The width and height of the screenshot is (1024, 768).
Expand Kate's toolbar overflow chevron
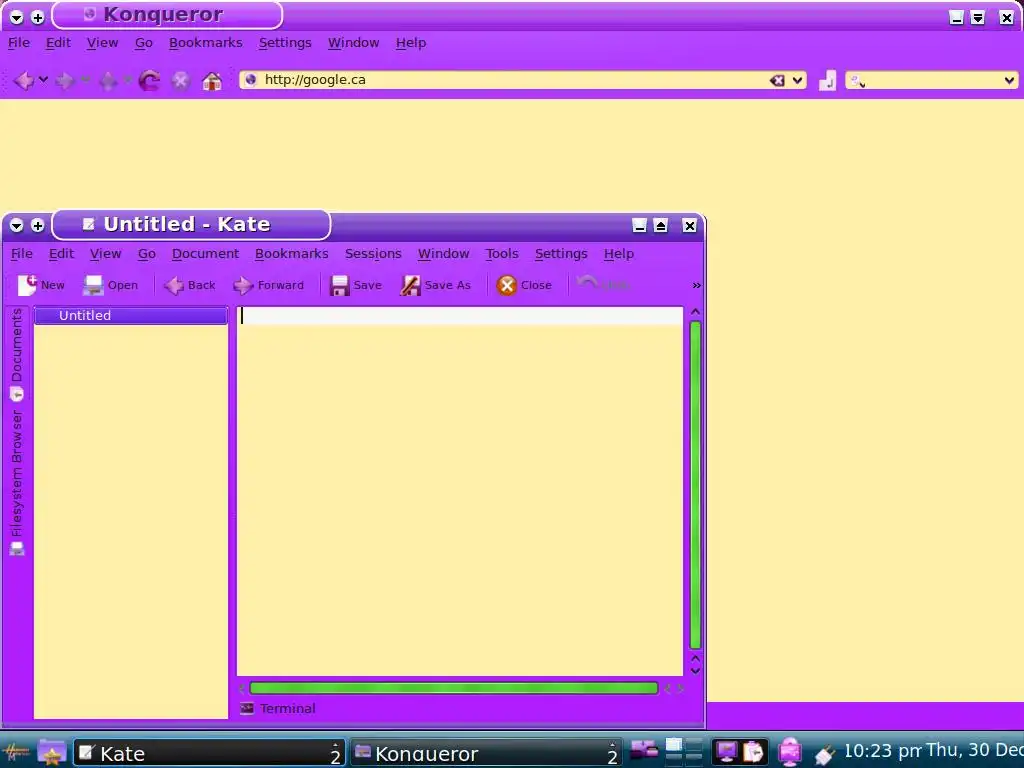point(696,285)
